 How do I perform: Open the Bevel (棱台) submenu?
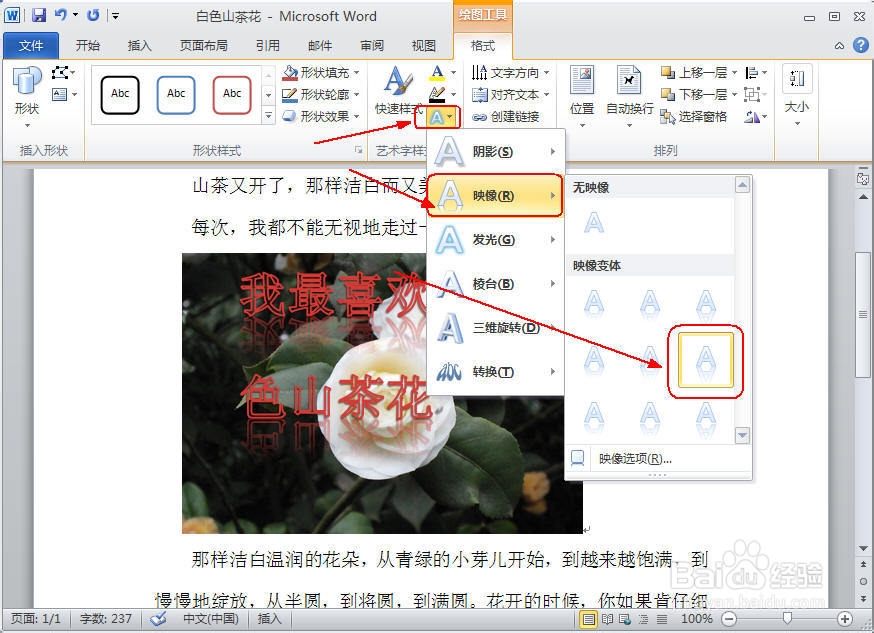tap(496, 284)
